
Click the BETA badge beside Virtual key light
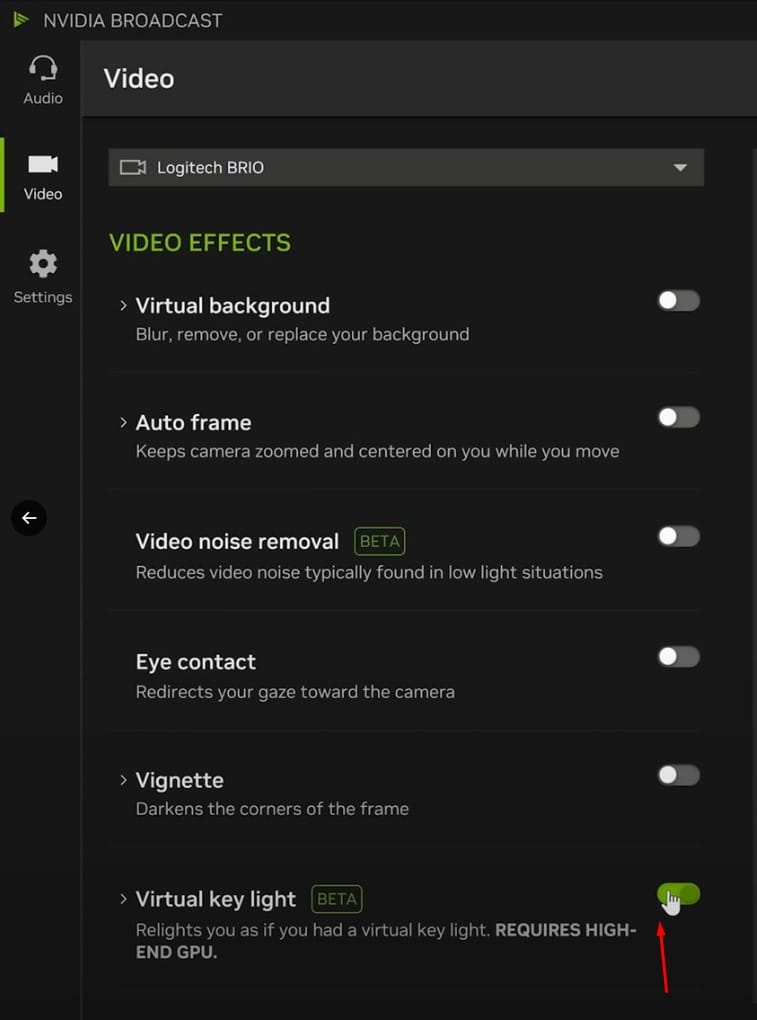[x=336, y=899]
